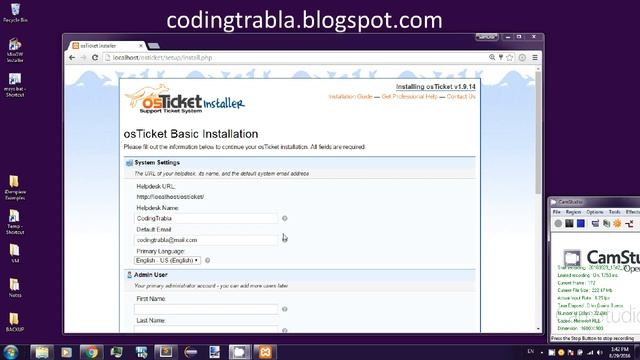Click the System Settings section header
640x360 pixels.
tap(300, 162)
